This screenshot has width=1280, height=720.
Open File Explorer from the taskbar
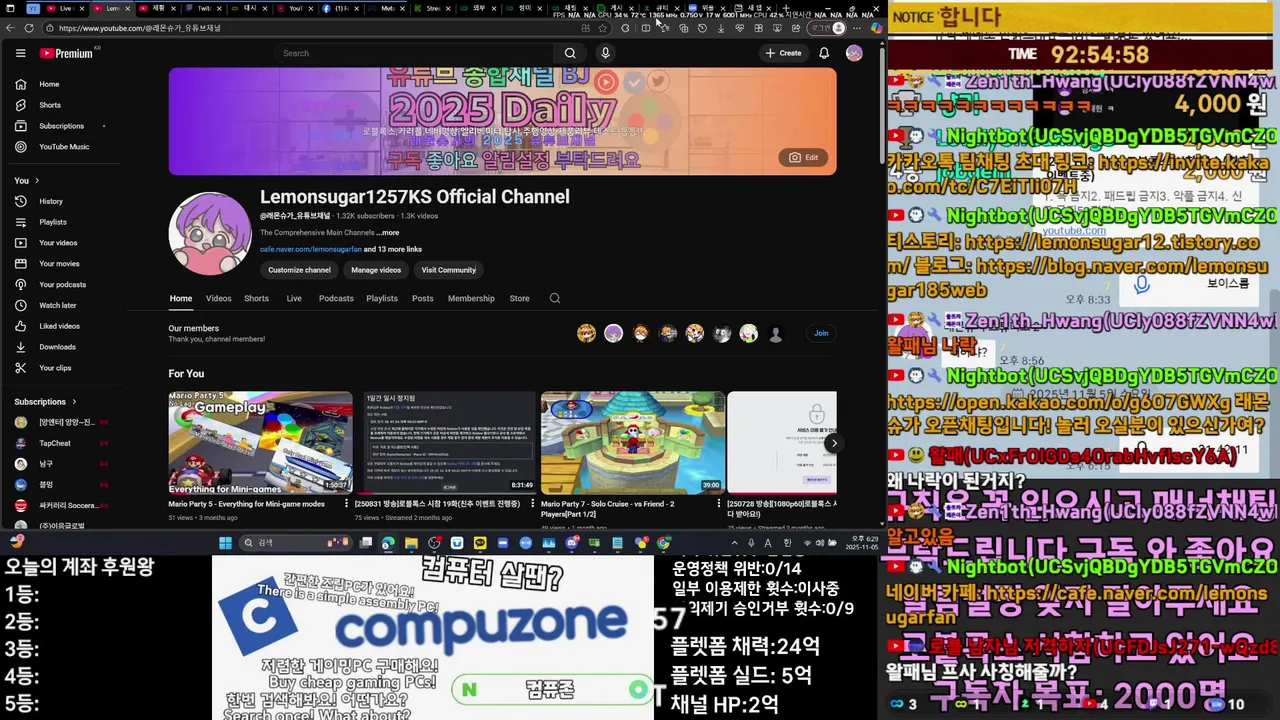point(411,543)
